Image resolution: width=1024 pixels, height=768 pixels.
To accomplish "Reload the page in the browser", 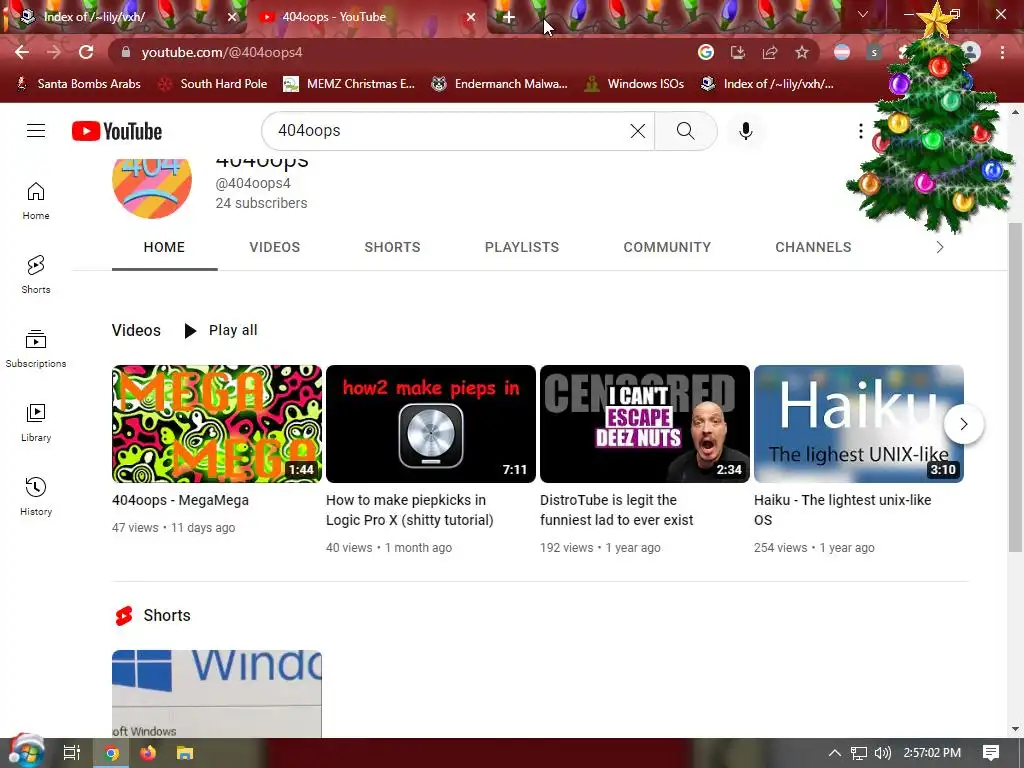I will coord(86,52).
